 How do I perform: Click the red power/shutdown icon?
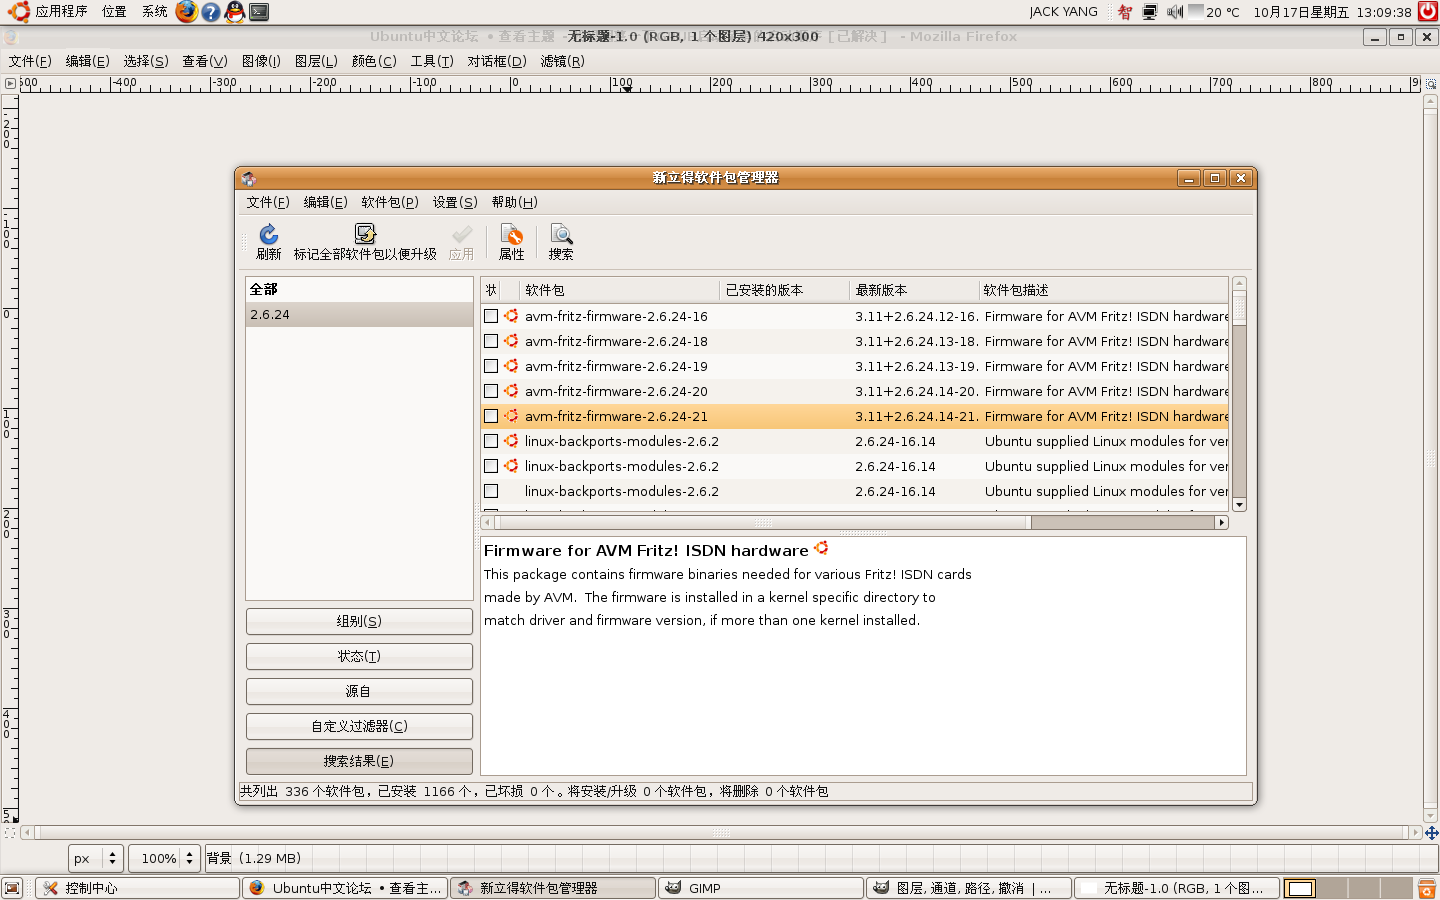1428,12
